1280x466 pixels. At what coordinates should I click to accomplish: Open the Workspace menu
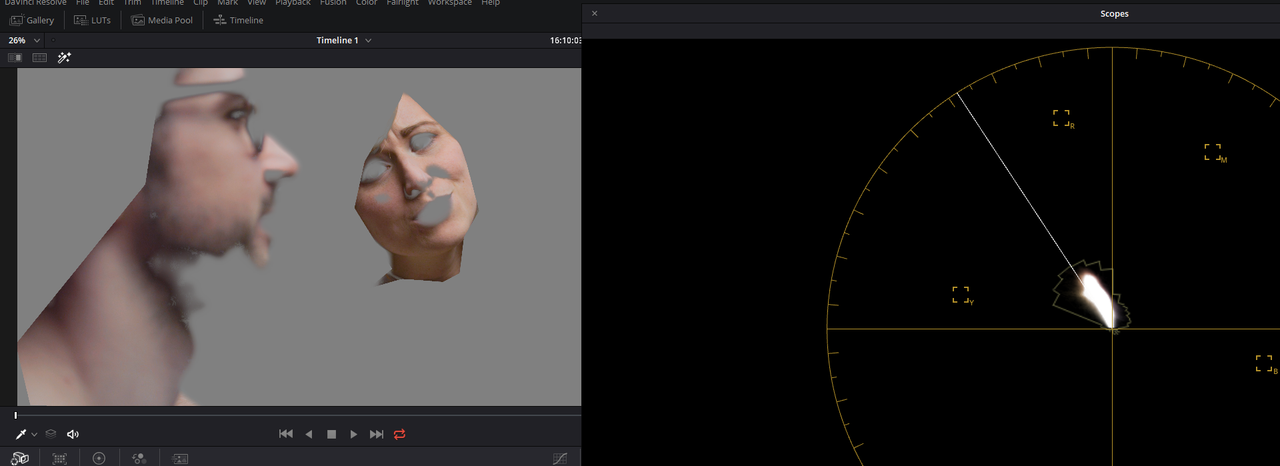(449, 3)
